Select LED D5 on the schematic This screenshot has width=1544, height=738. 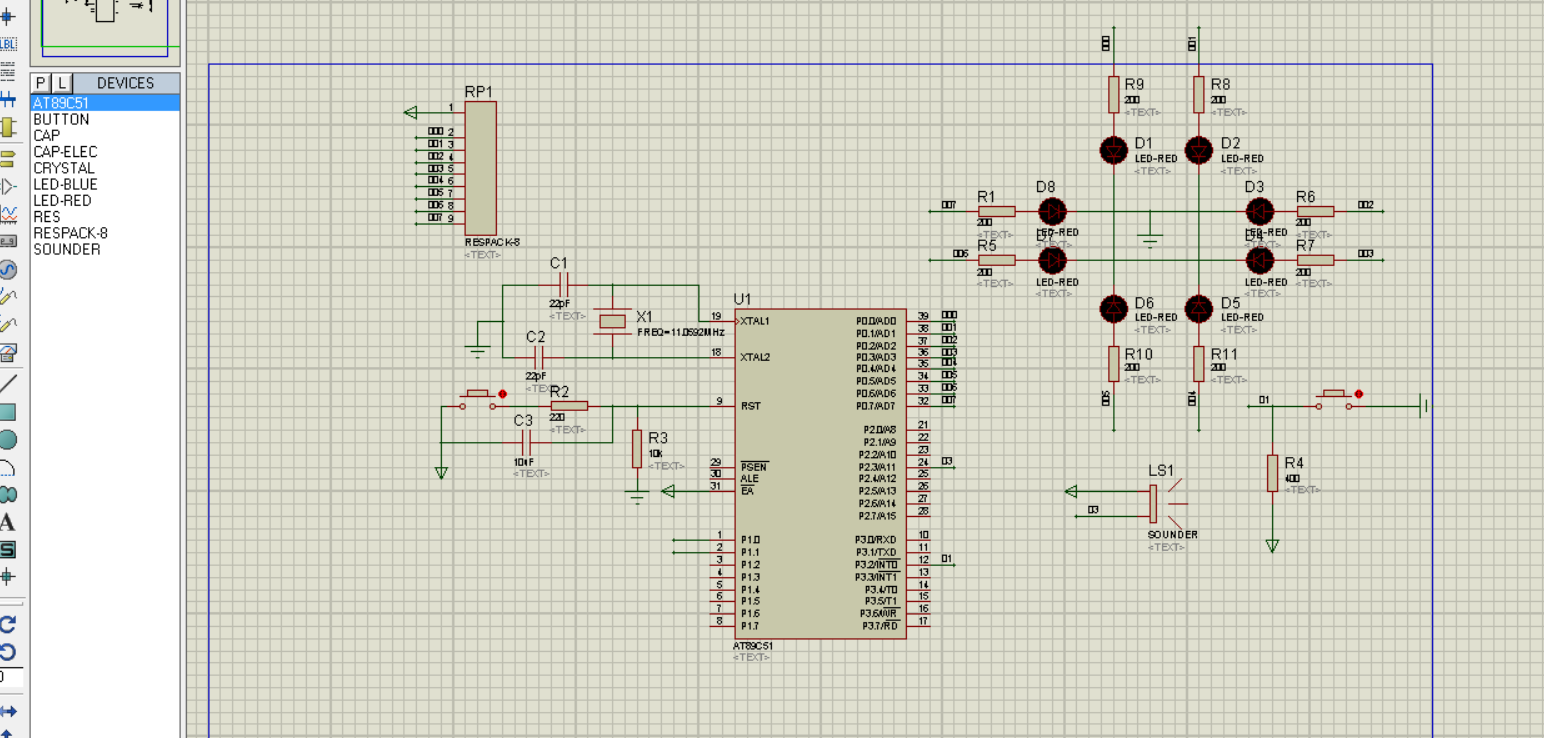(x=1199, y=308)
